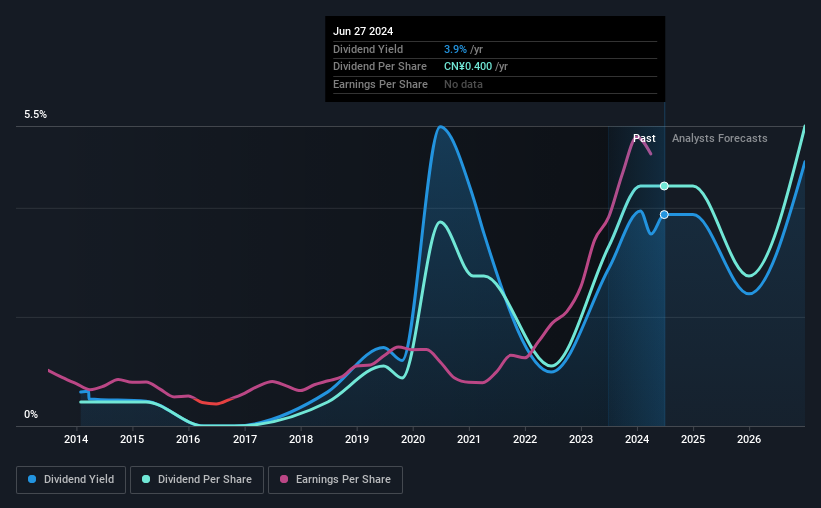The width and height of the screenshot is (821, 508).
Task: Click the 2018 x-axis label
Action: (301, 439)
